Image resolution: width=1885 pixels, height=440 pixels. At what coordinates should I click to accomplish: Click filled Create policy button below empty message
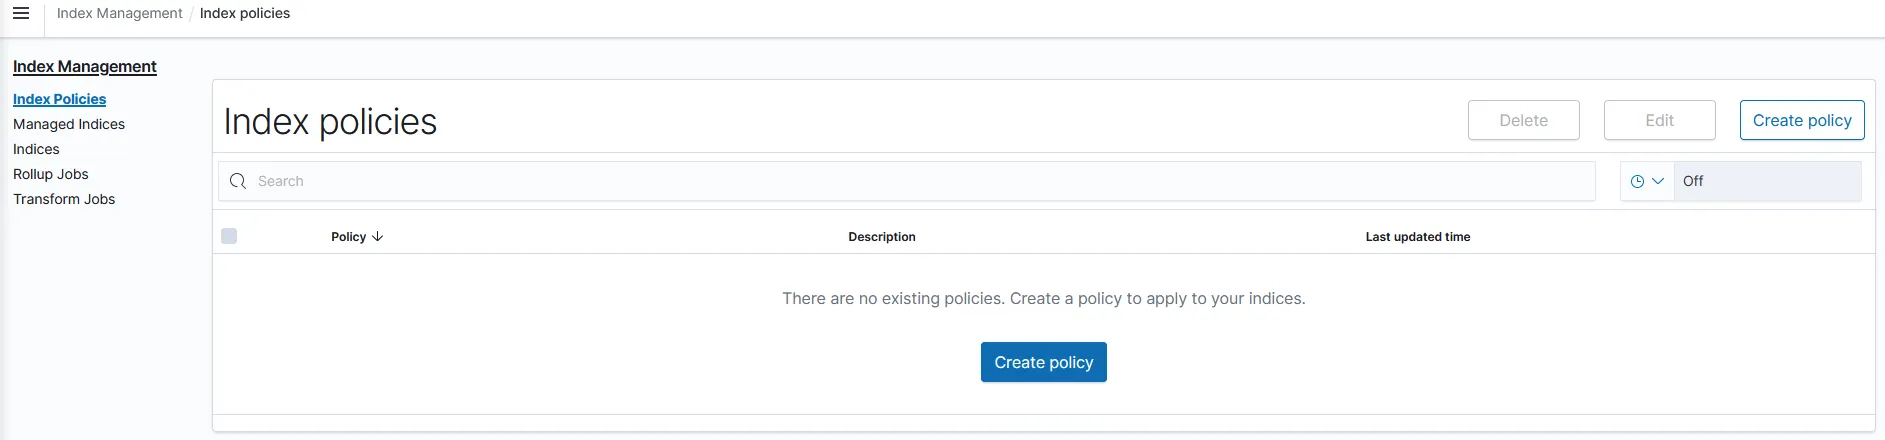click(x=1043, y=362)
